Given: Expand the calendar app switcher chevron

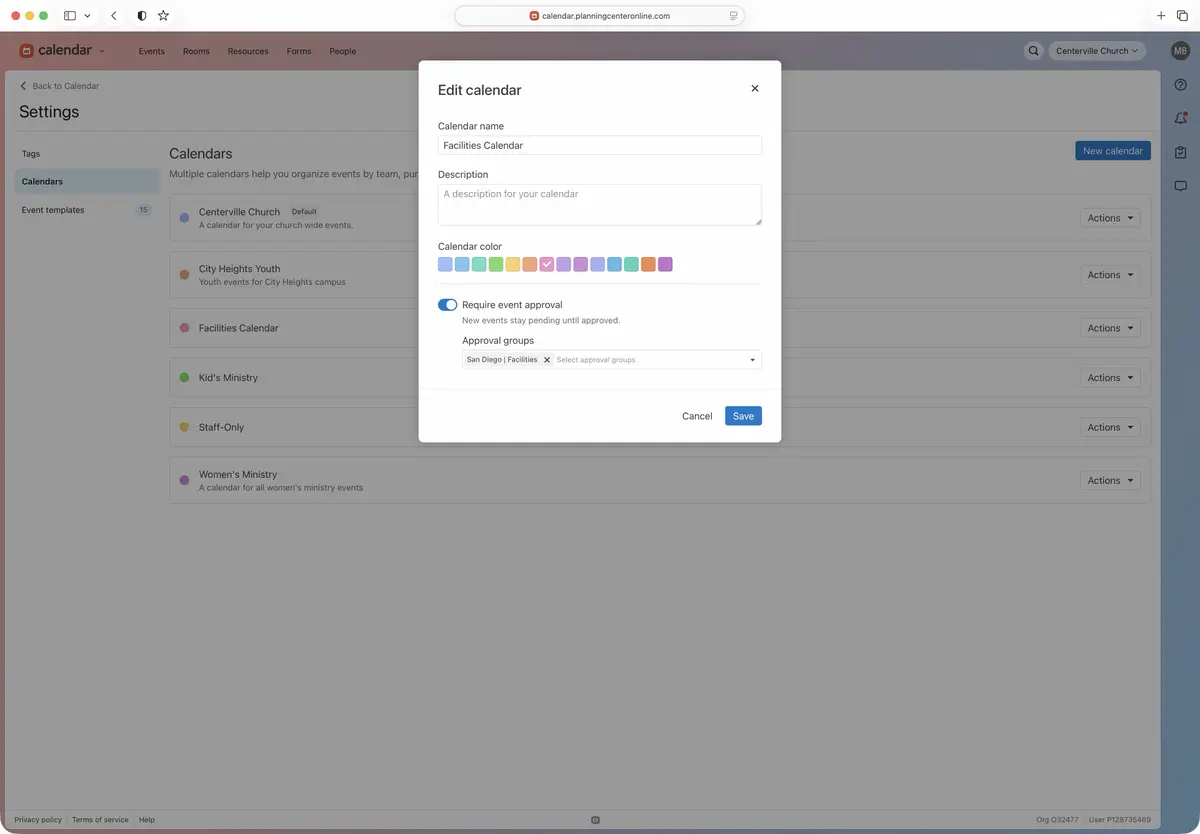Looking at the screenshot, I should pos(102,51).
